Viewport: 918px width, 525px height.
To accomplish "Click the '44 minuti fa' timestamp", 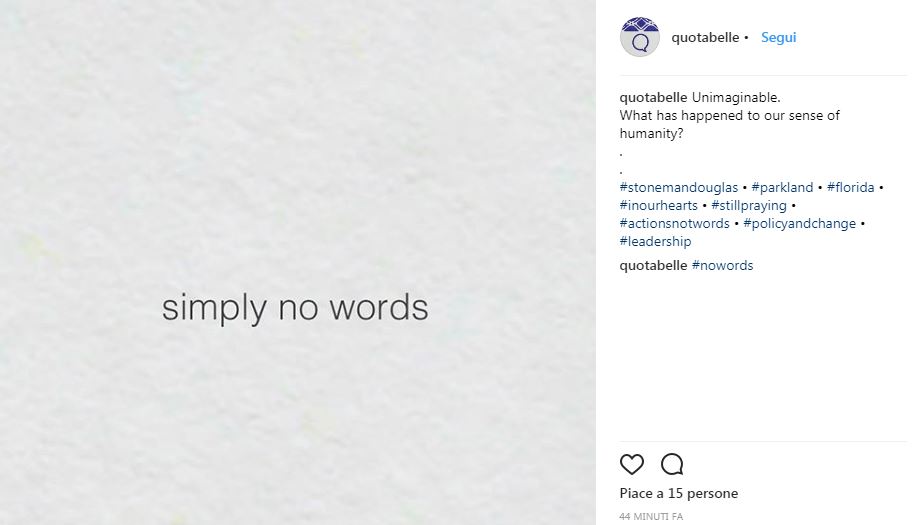I will click(651, 517).
